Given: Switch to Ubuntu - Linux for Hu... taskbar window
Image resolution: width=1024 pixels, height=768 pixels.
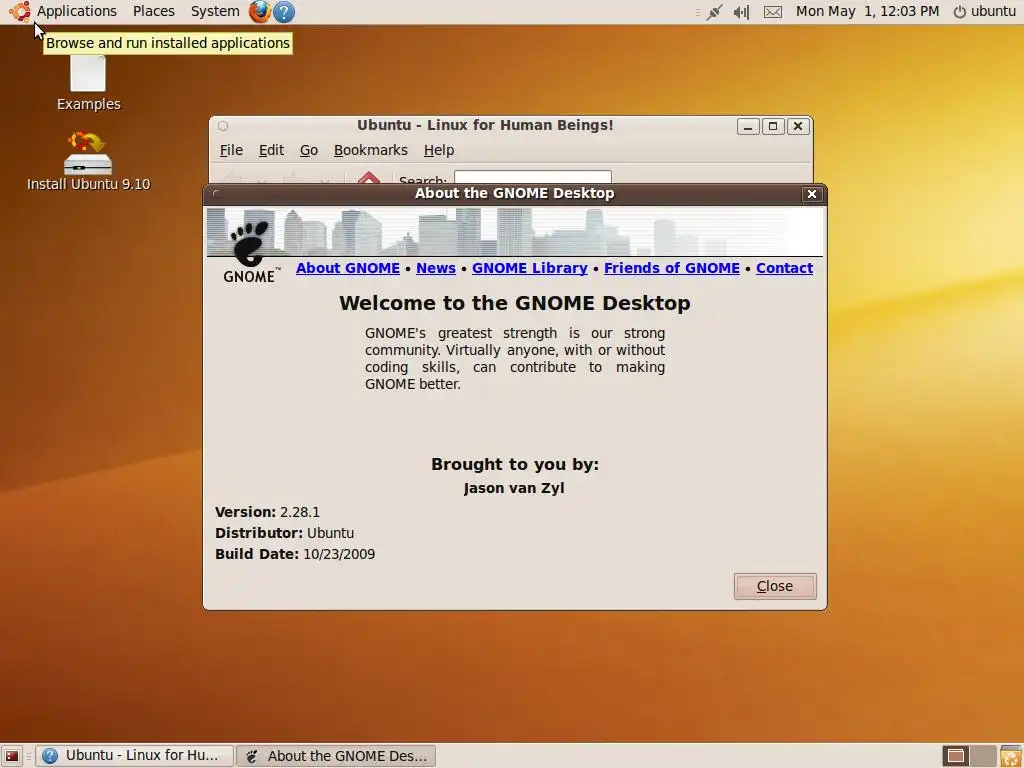Looking at the screenshot, I should (134, 756).
